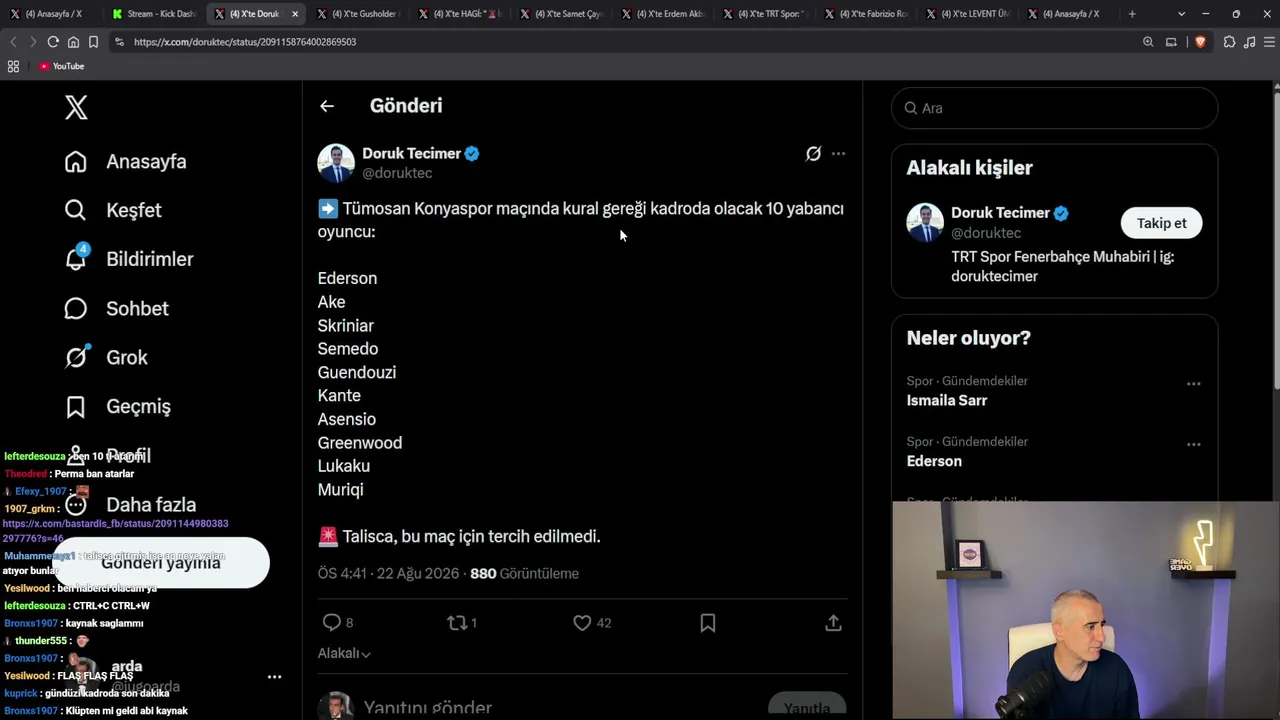Repost the Doruk Tecimer post
1280x720 pixels.
pos(457,623)
